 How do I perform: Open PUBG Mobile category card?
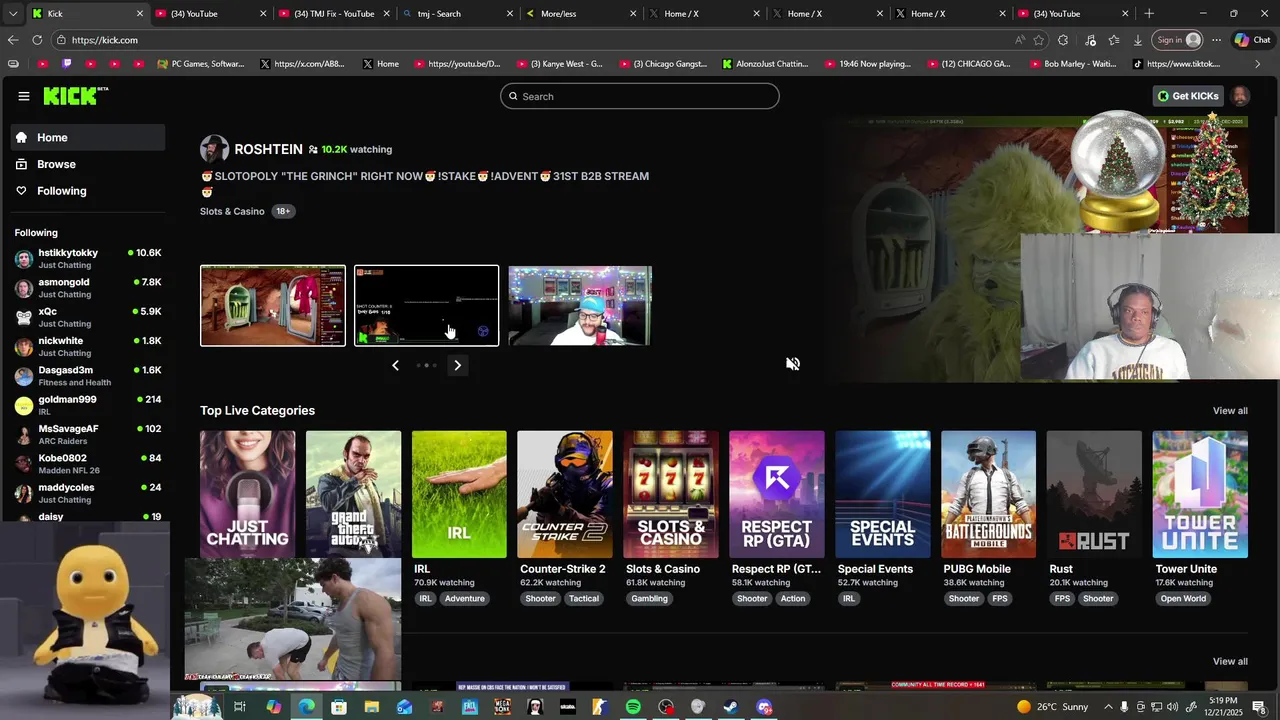pos(989,494)
